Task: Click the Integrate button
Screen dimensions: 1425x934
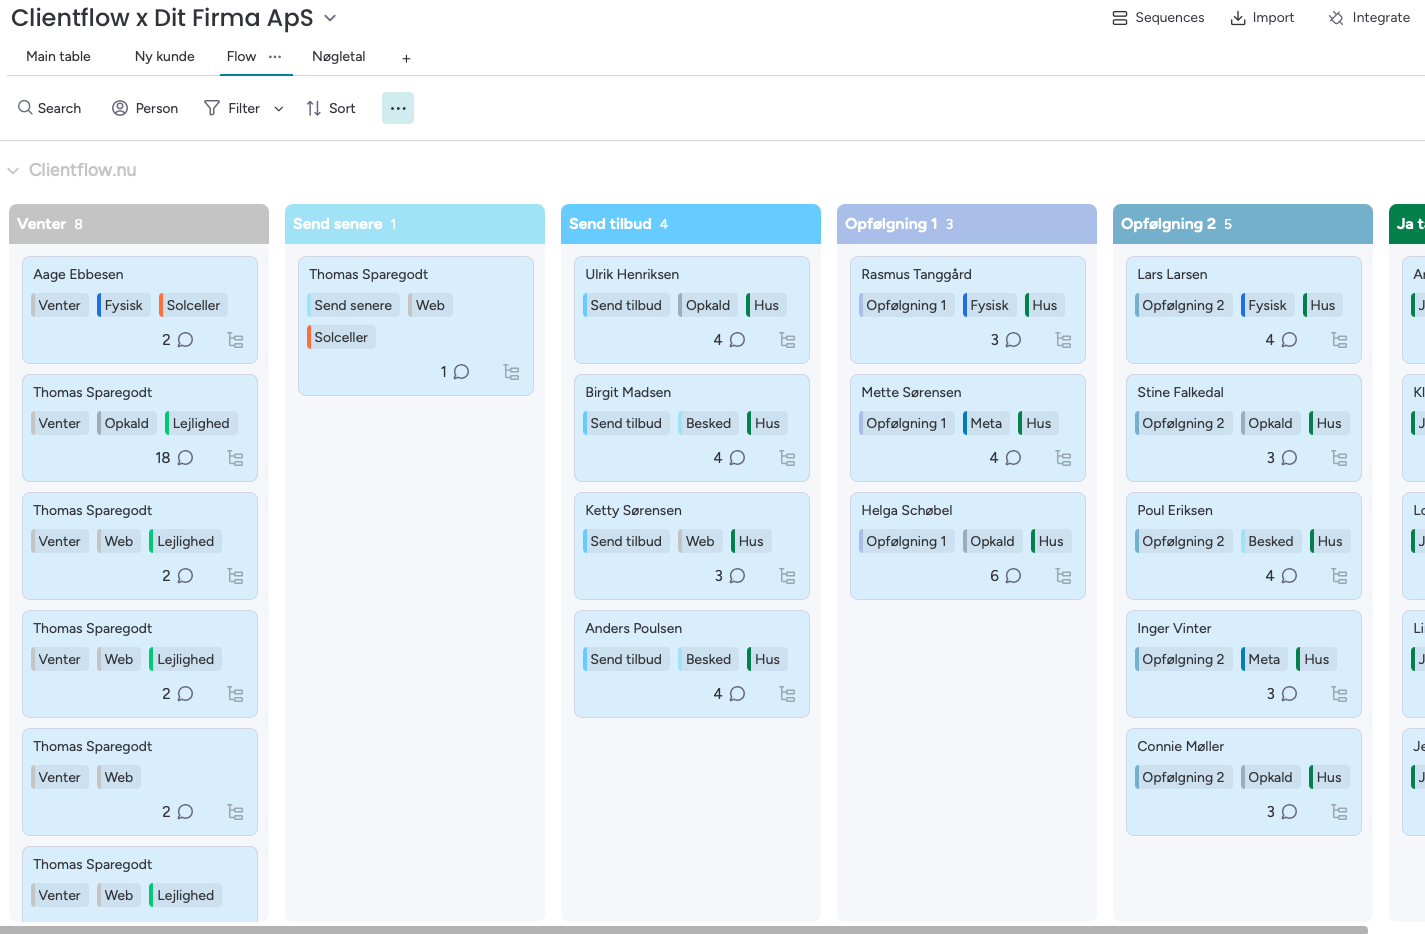Action: 1369,18
